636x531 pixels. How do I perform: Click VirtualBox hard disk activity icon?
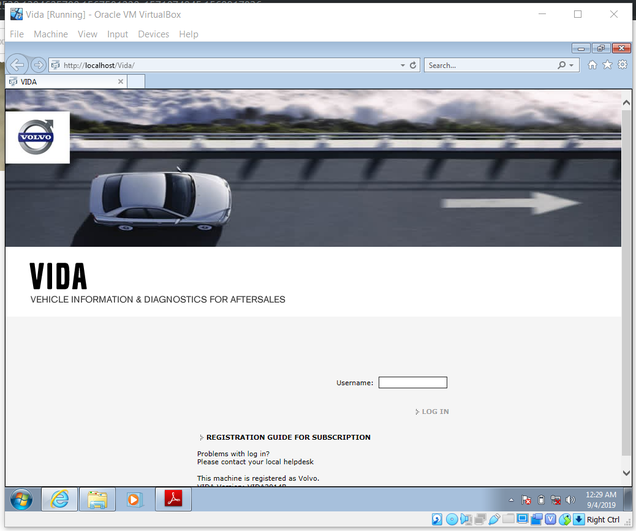click(437, 519)
